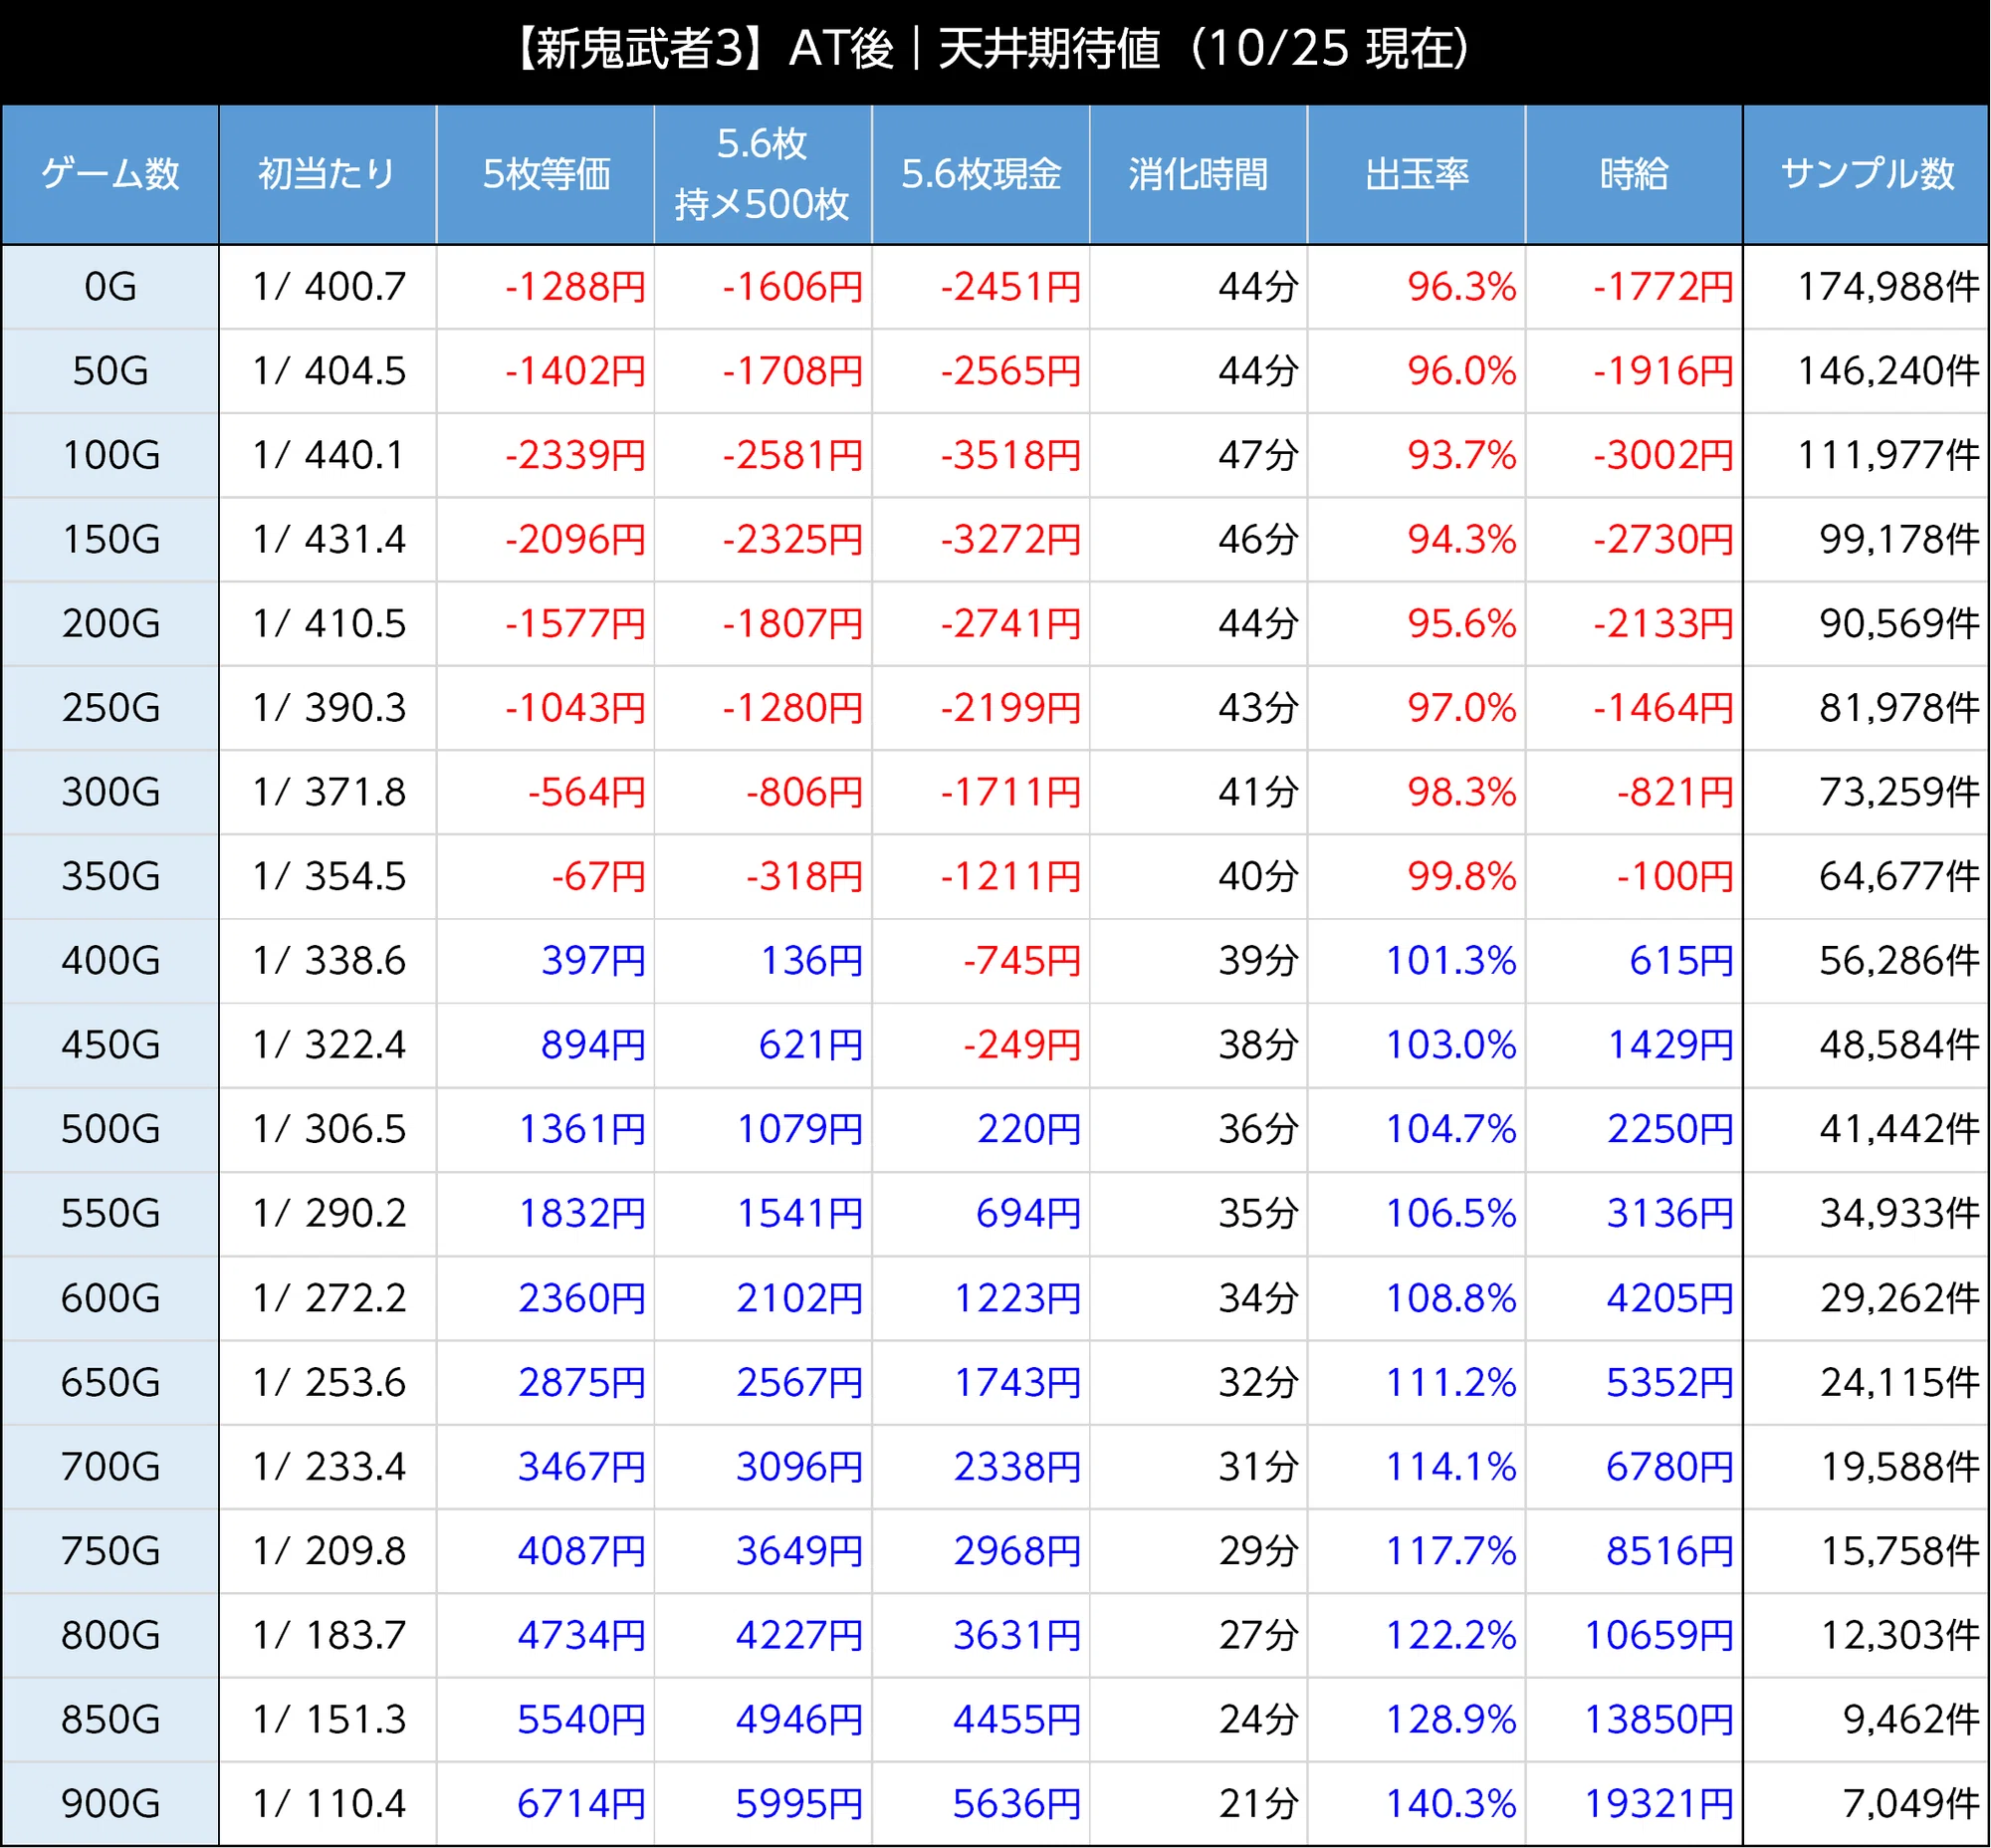Click the 時給 column header

[x=1634, y=174]
